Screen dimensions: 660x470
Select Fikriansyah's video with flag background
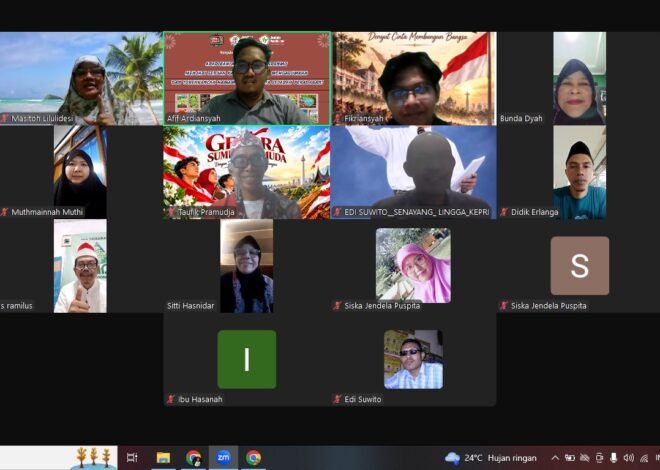pyautogui.click(x=414, y=78)
